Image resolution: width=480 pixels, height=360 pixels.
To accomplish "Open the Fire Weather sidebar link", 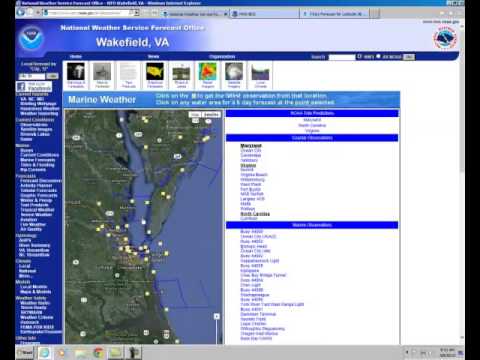I will [33, 224].
